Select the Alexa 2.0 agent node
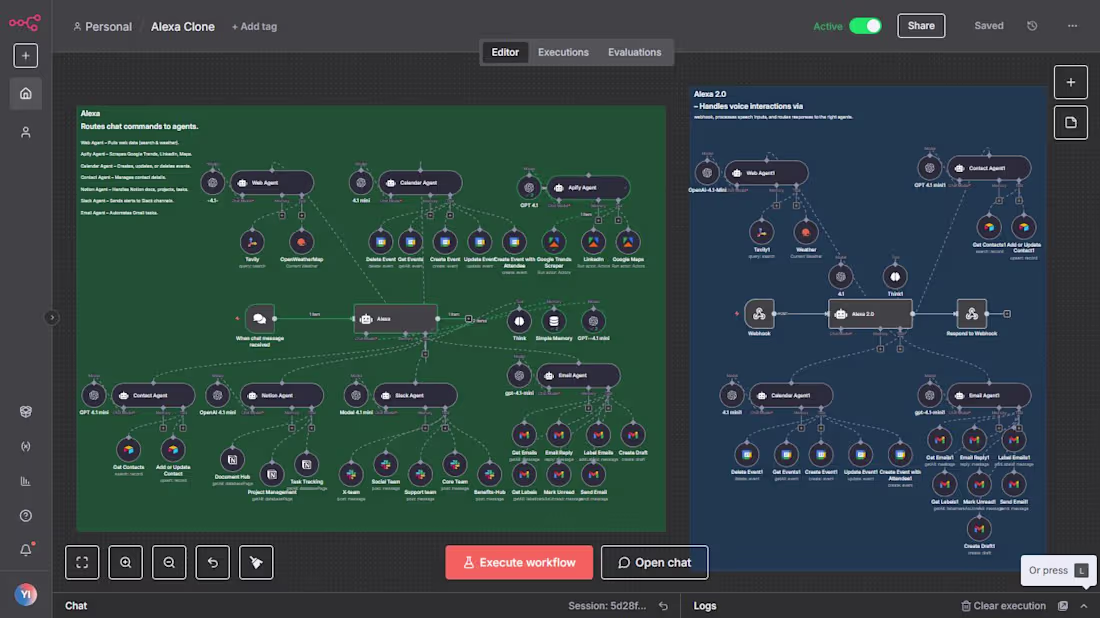The height and width of the screenshot is (618, 1100). click(x=870, y=314)
